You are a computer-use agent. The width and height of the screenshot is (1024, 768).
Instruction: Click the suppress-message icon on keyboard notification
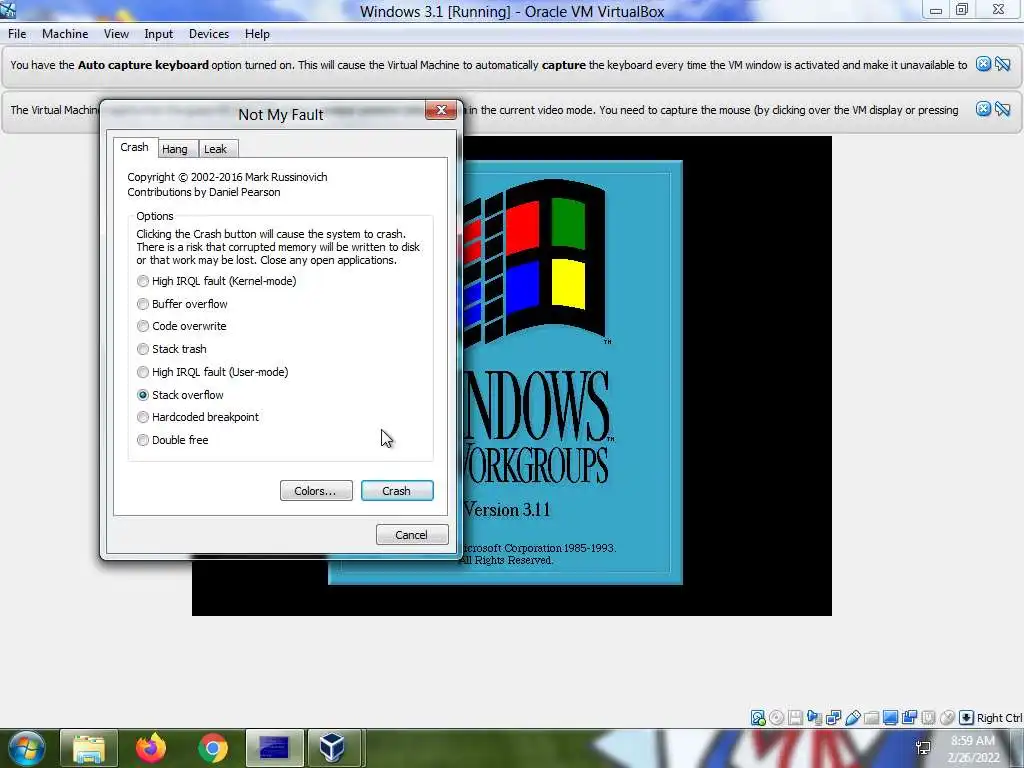click(x=1002, y=64)
